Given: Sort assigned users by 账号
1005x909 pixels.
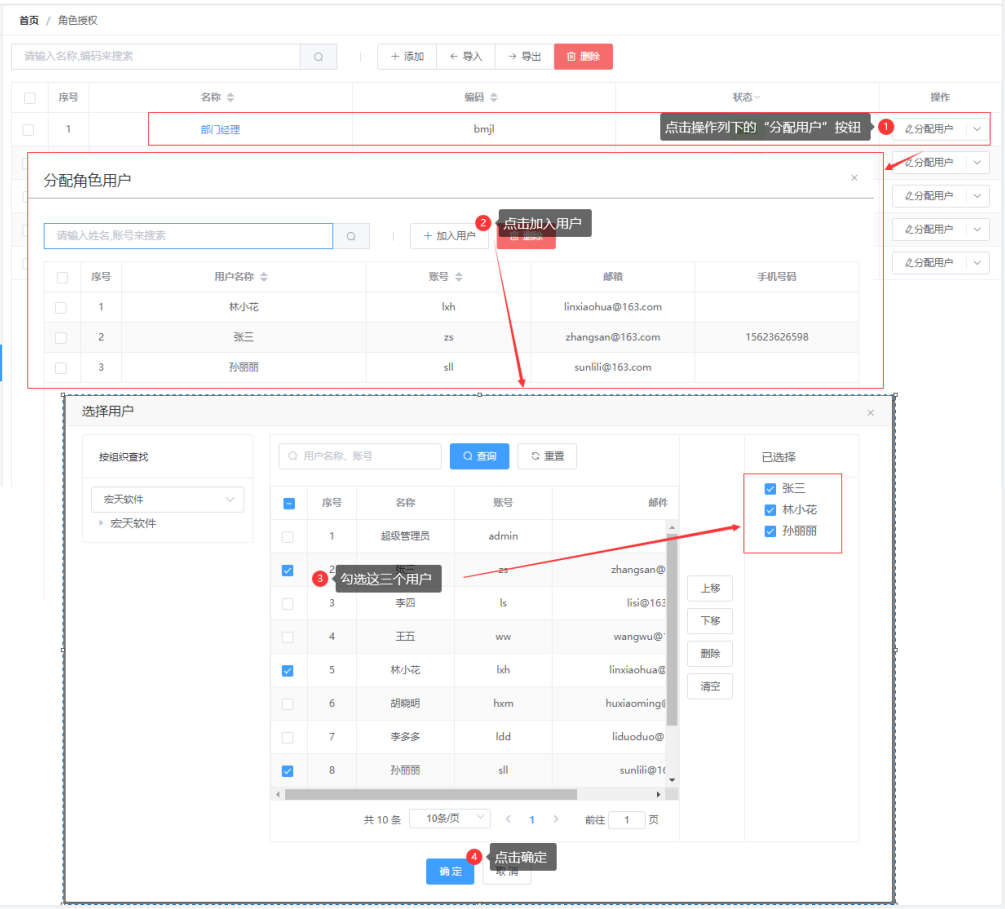Looking at the screenshot, I should click(x=459, y=277).
